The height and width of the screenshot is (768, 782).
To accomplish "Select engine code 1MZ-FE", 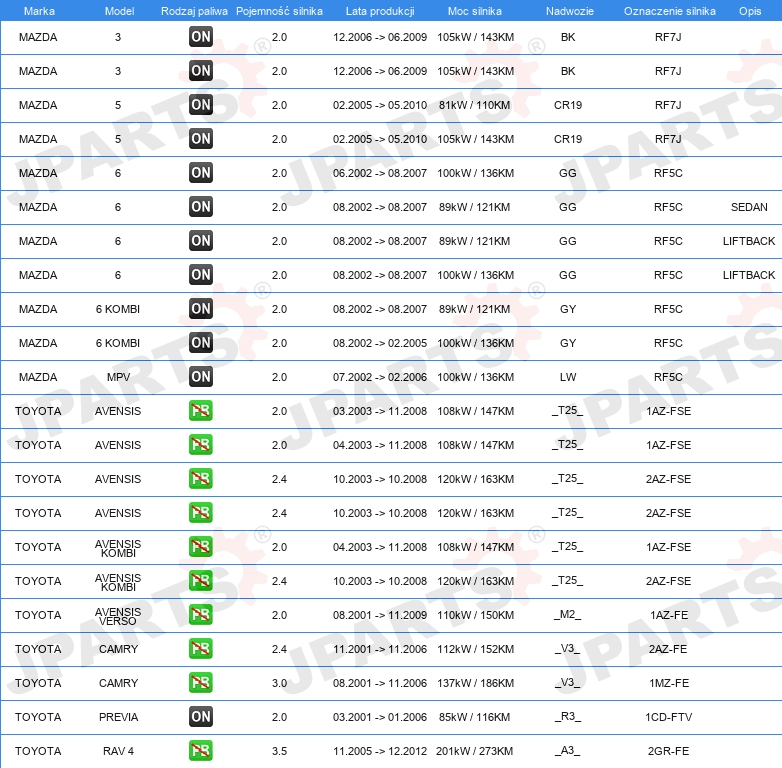I will [669, 683].
